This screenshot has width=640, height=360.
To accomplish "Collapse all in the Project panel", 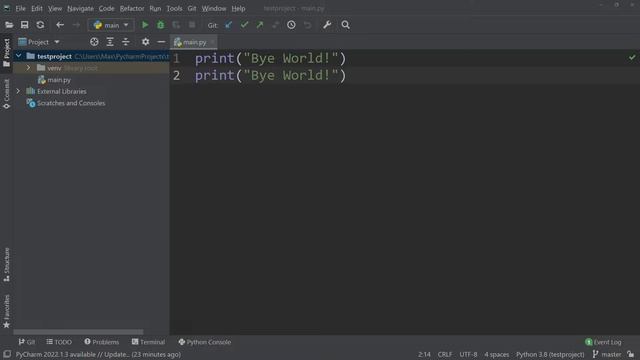I will 126,42.
